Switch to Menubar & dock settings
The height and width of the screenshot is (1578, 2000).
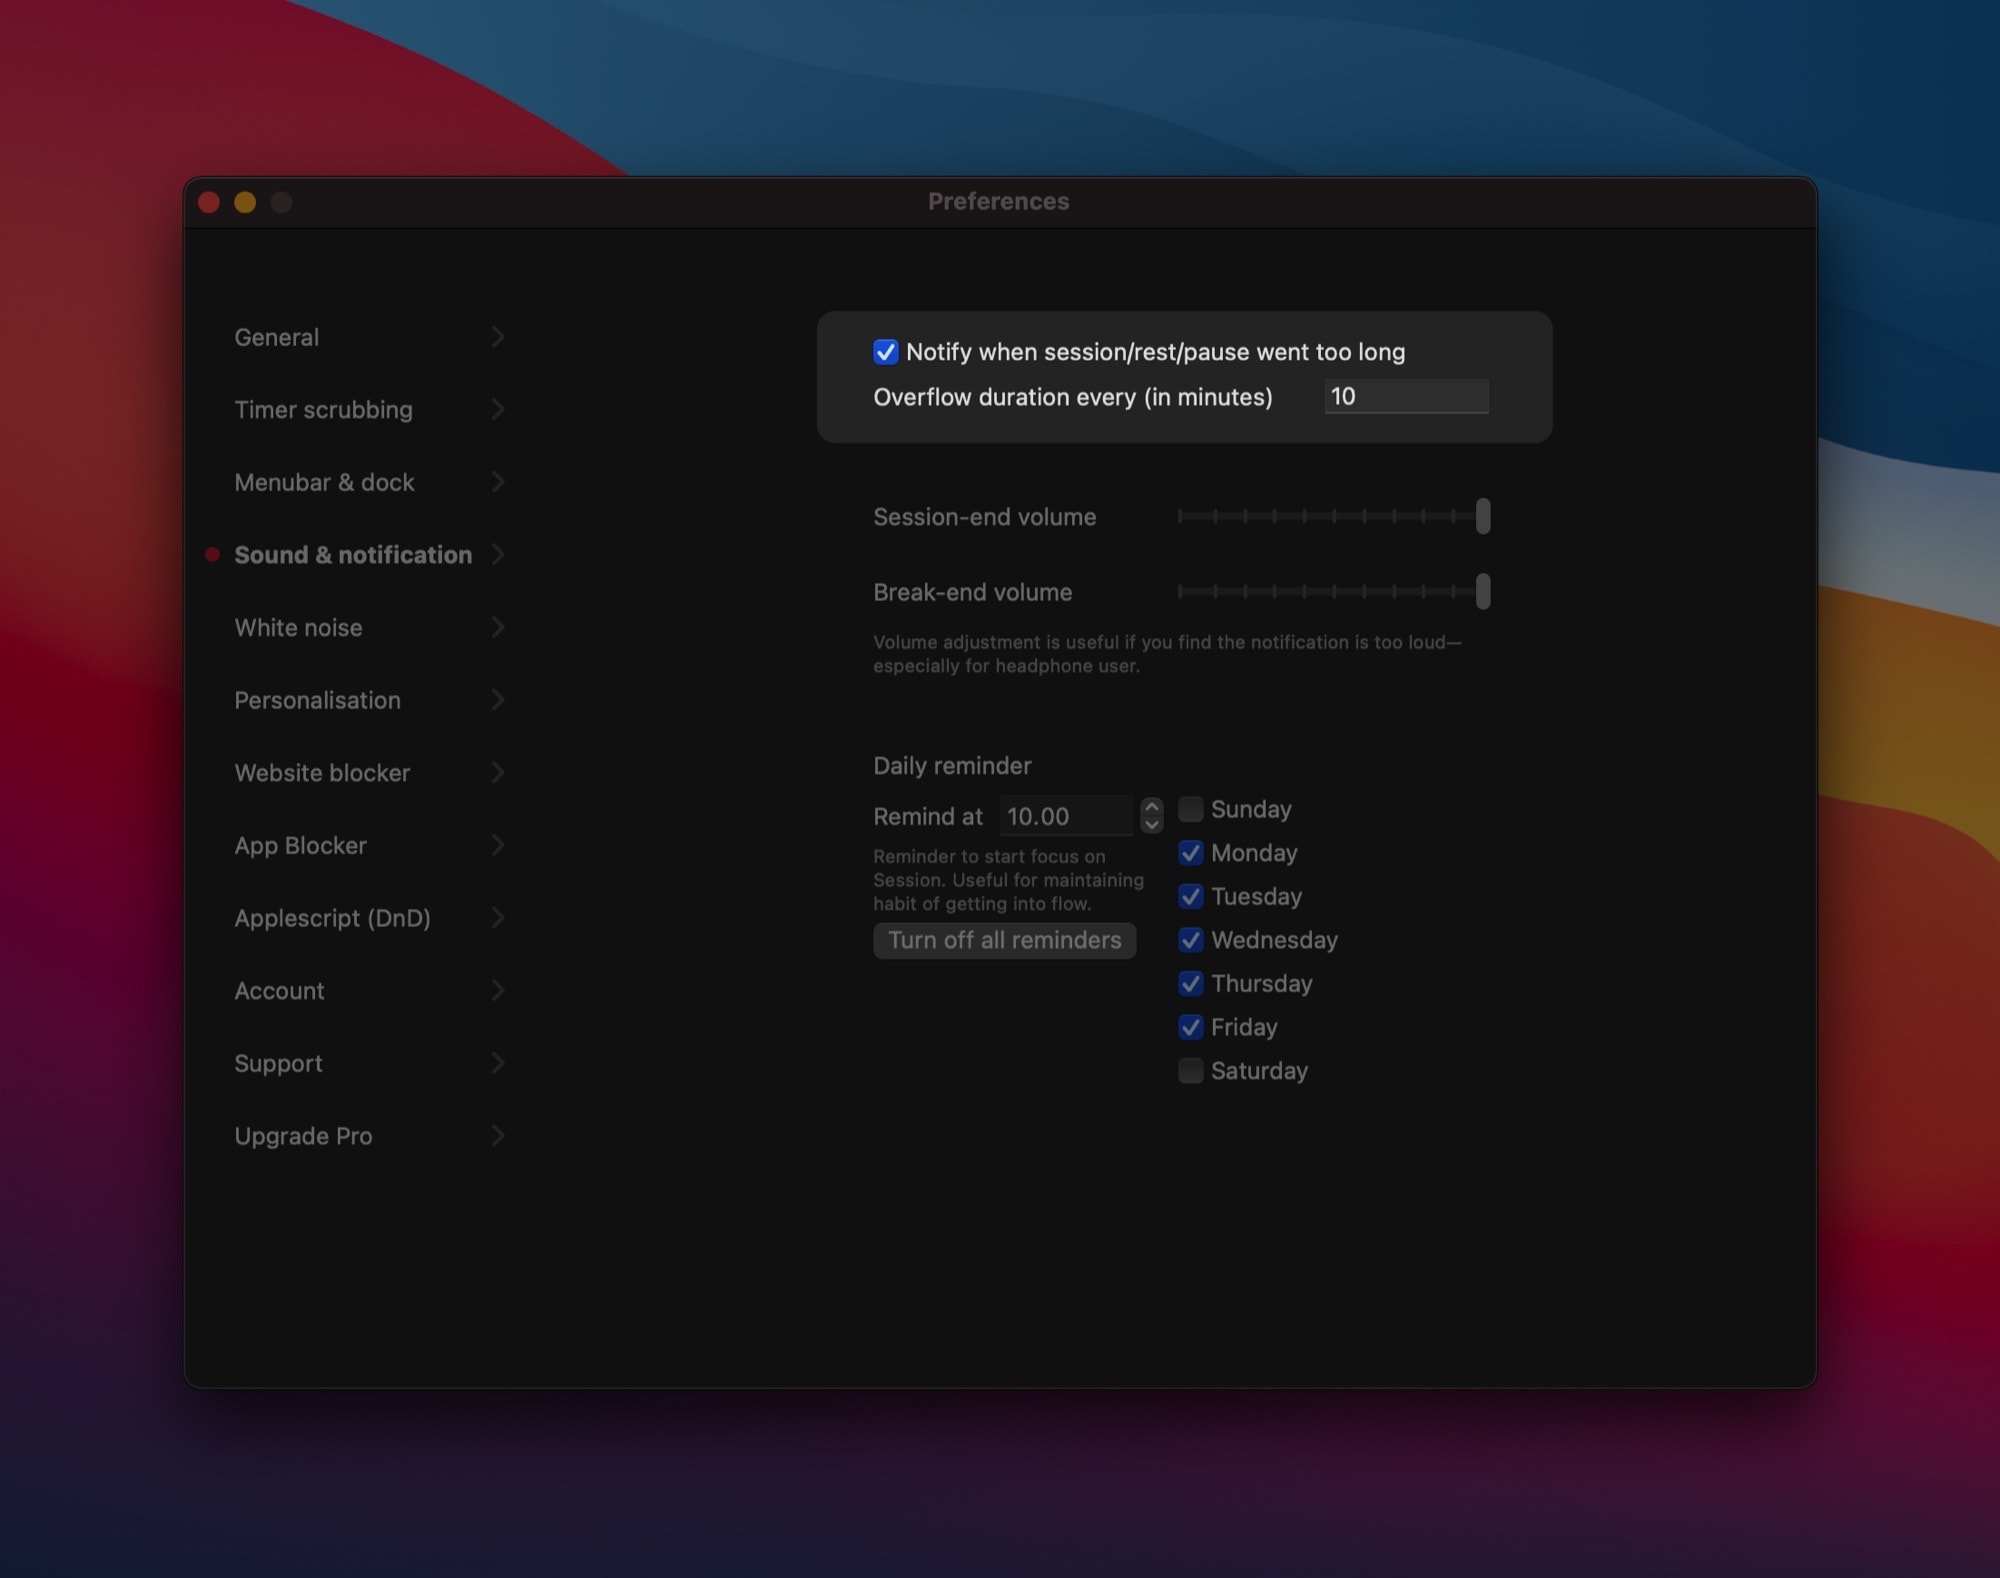click(x=324, y=482)
